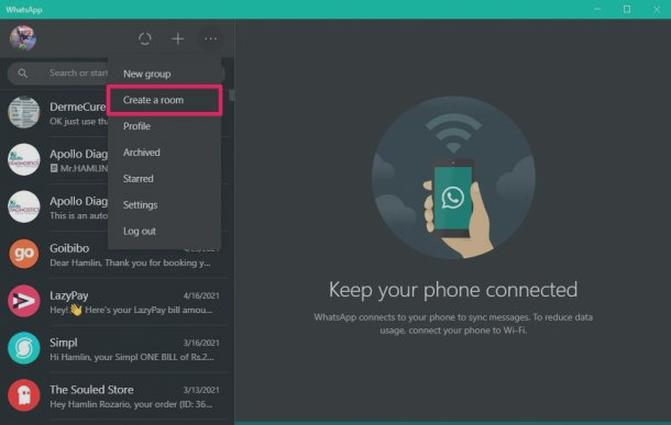Close the three-dots menu button
Screen dimensions: 671x425
[211, 39]
